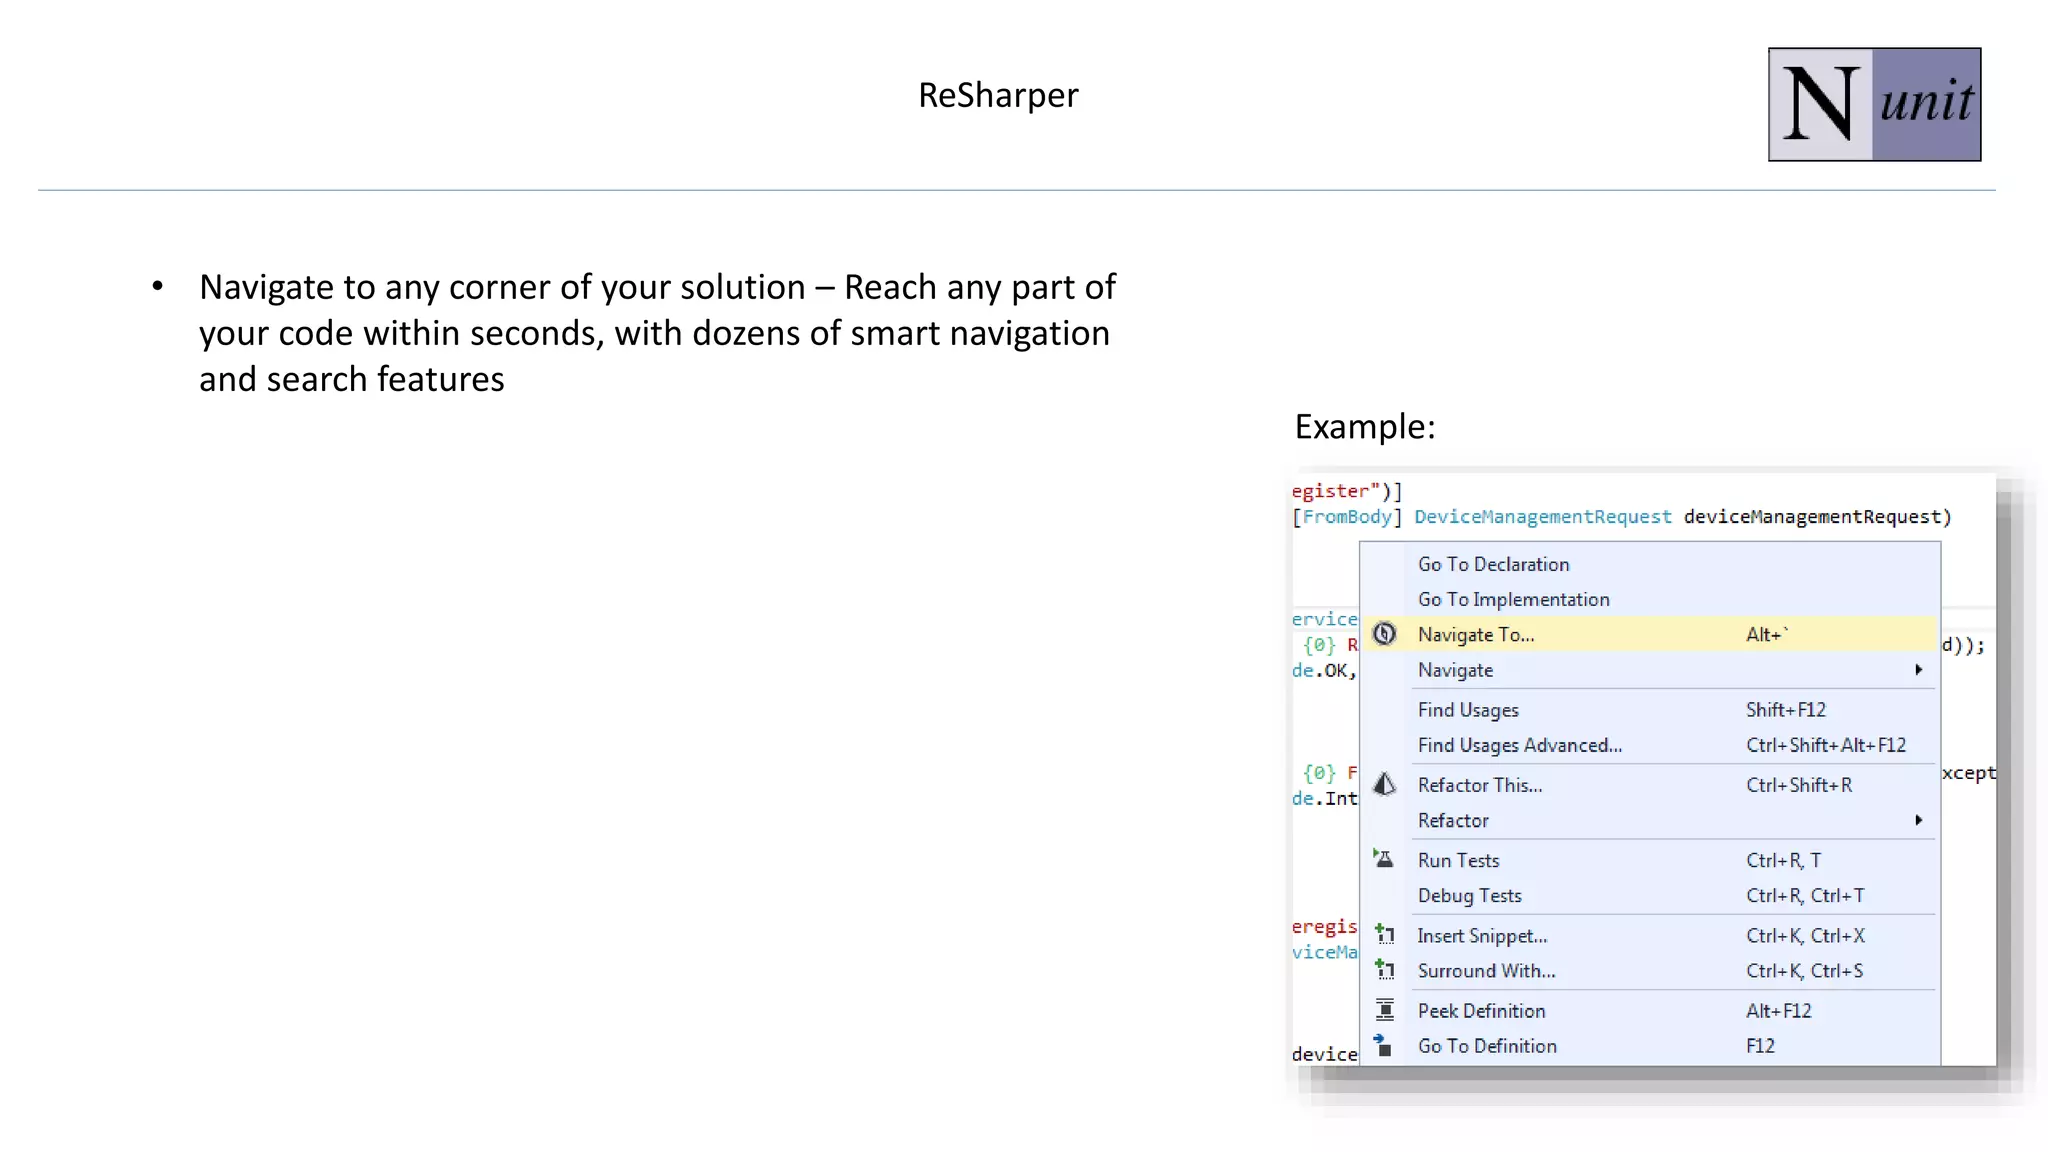Viewport: 2048px width, 1152px height.
Task: Click the Ctrl+Shift+R shortcut text
Action: pyautogui.click(x=1799, y=785)
